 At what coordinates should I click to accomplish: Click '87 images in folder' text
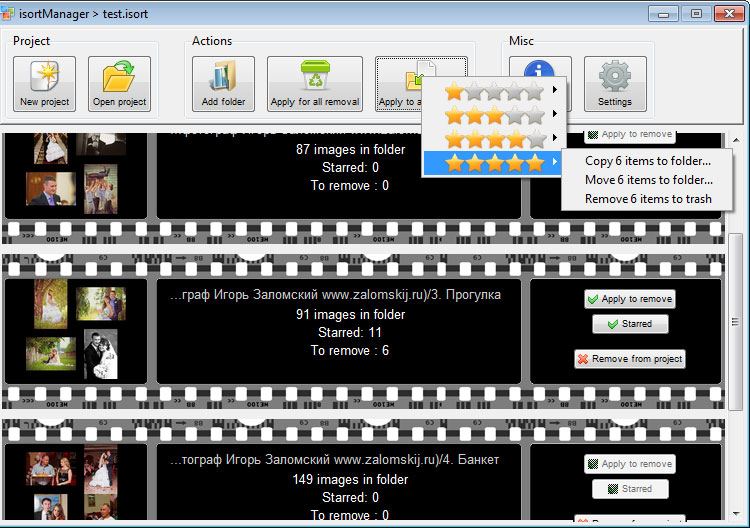tap(350, 149)
